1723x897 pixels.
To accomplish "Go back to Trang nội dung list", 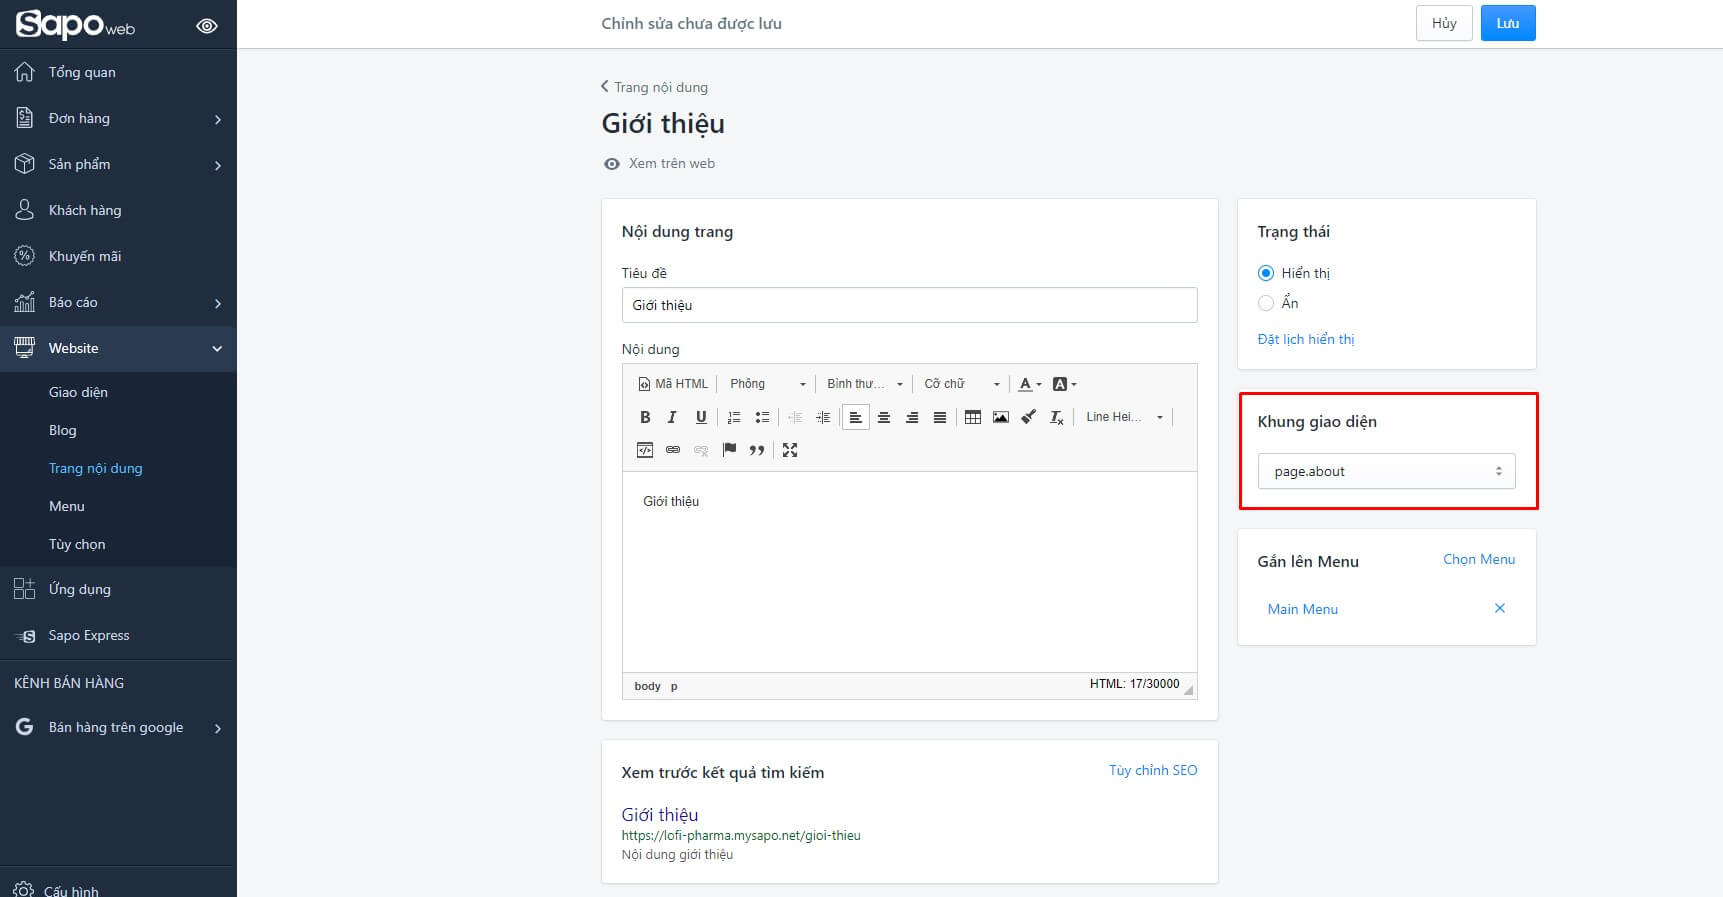I will click(x=654, y=87).
